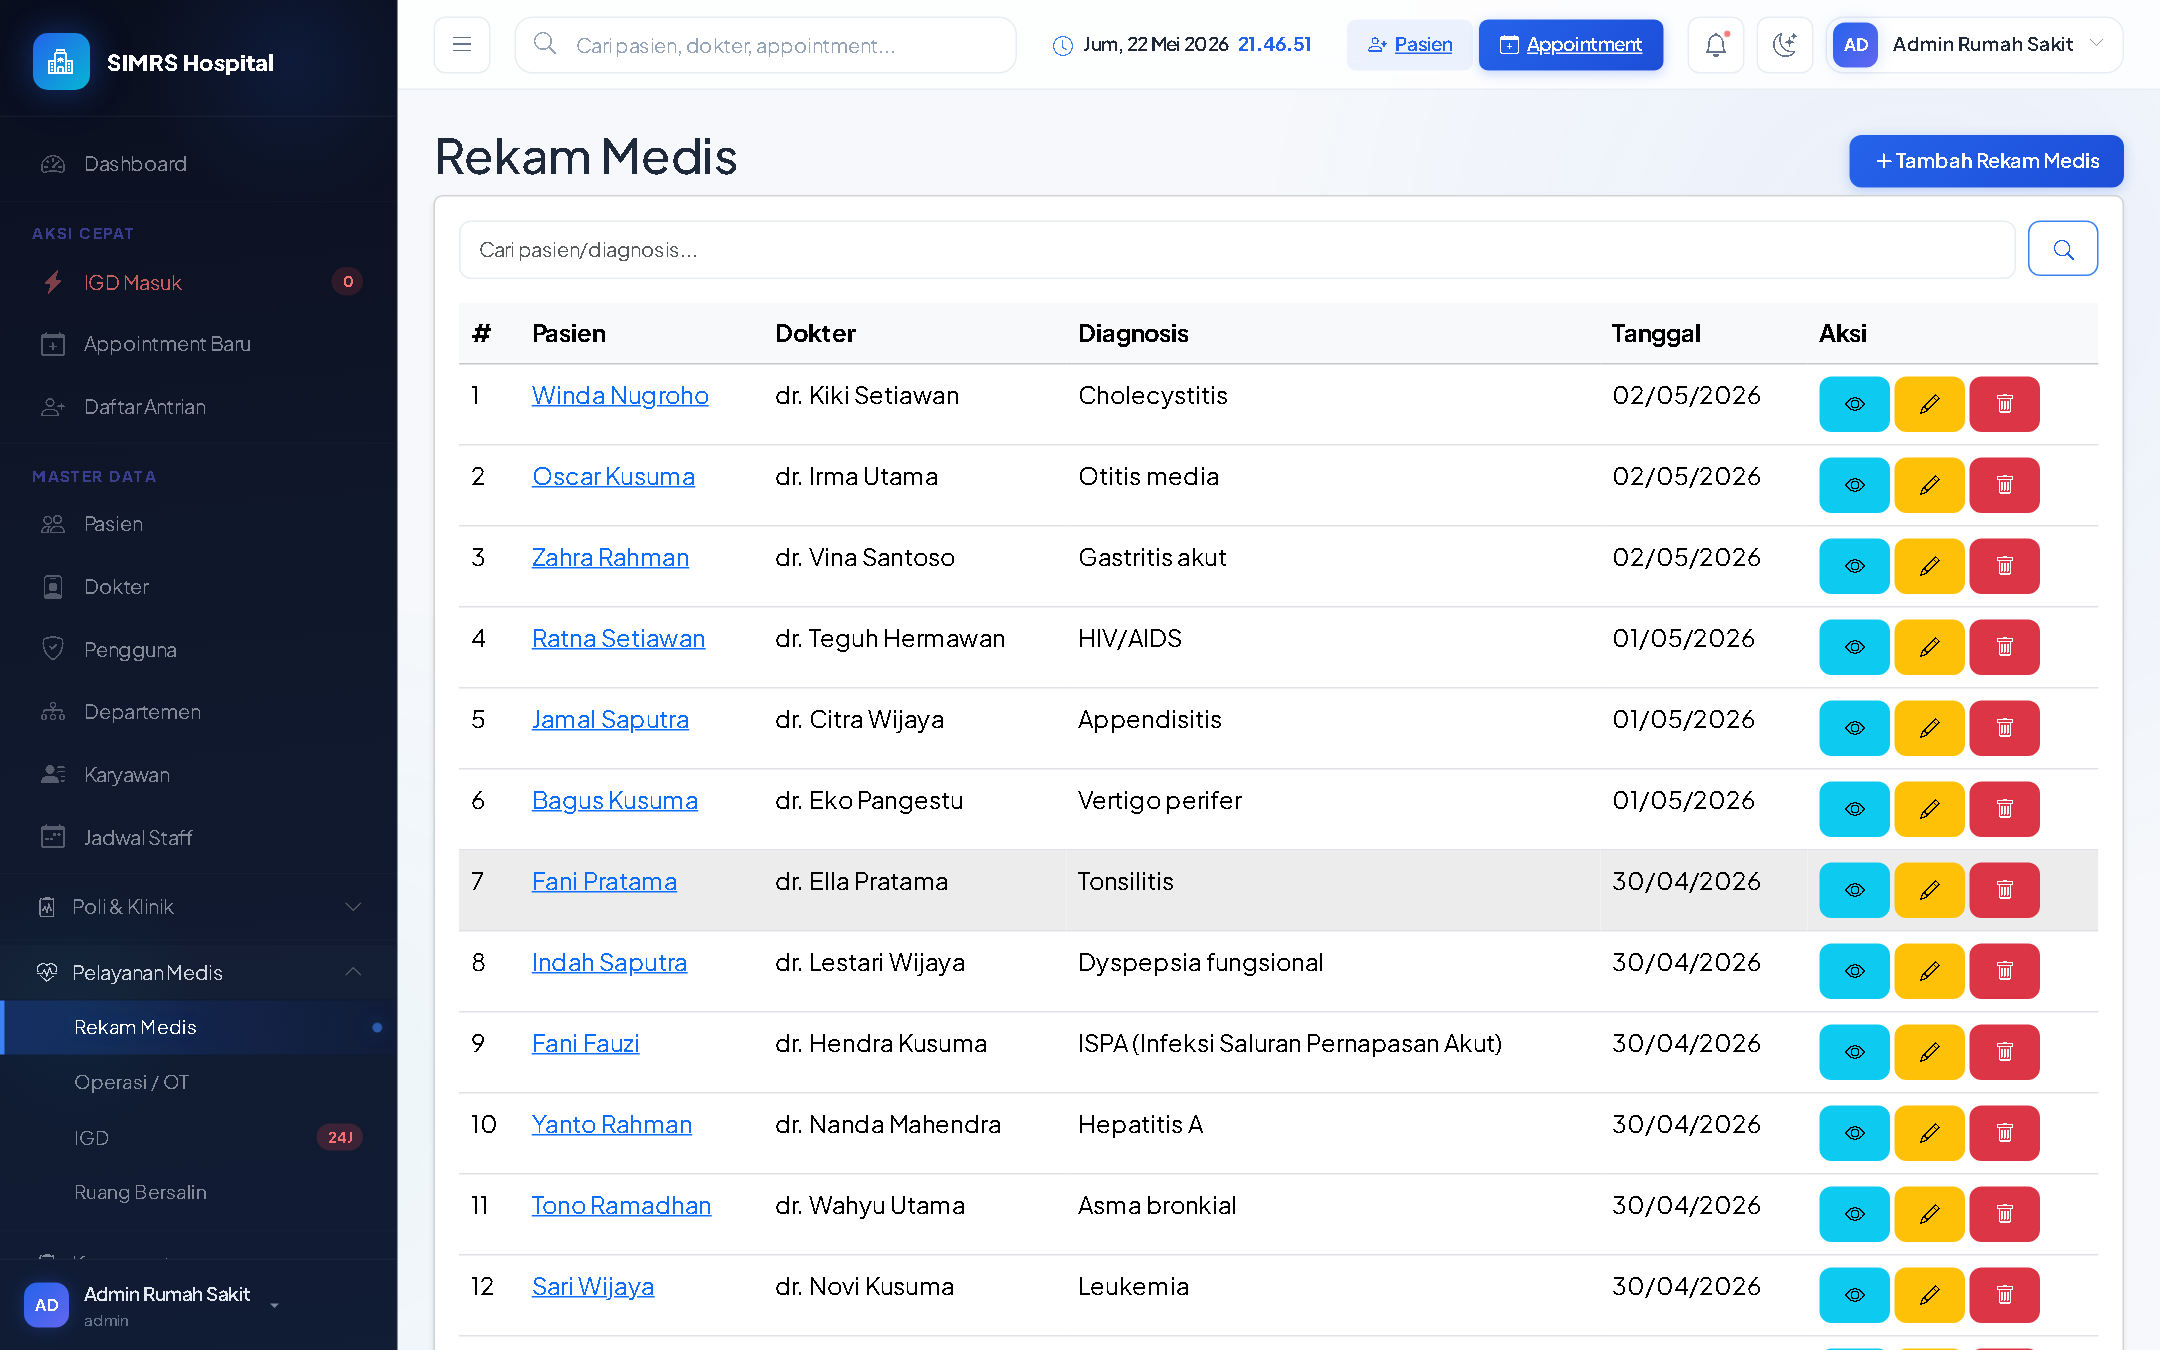Focus the global search field Cari pasien, dokter, appointment
Image resolution: width=2160 pixels, height=1350 pixels.
pyautogui.click(x=766, y=45)
